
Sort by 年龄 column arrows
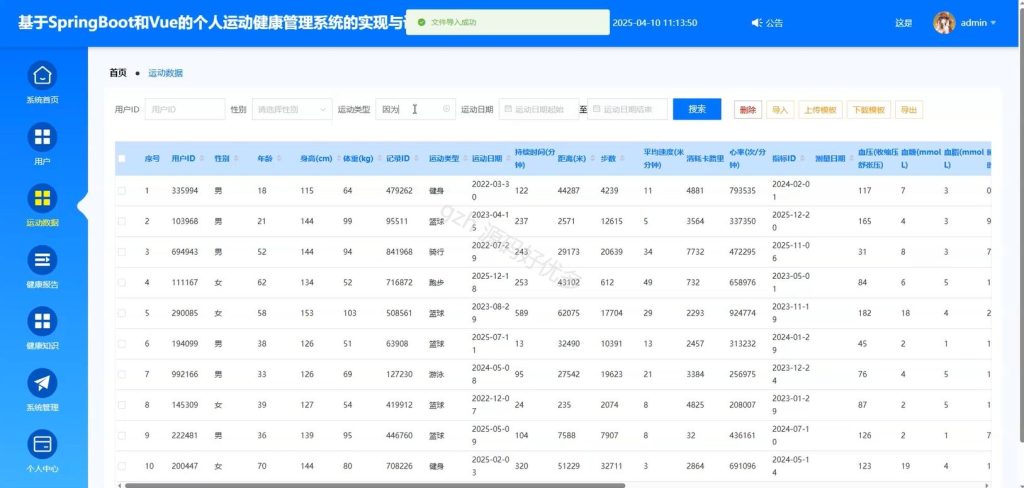point(279,159)
